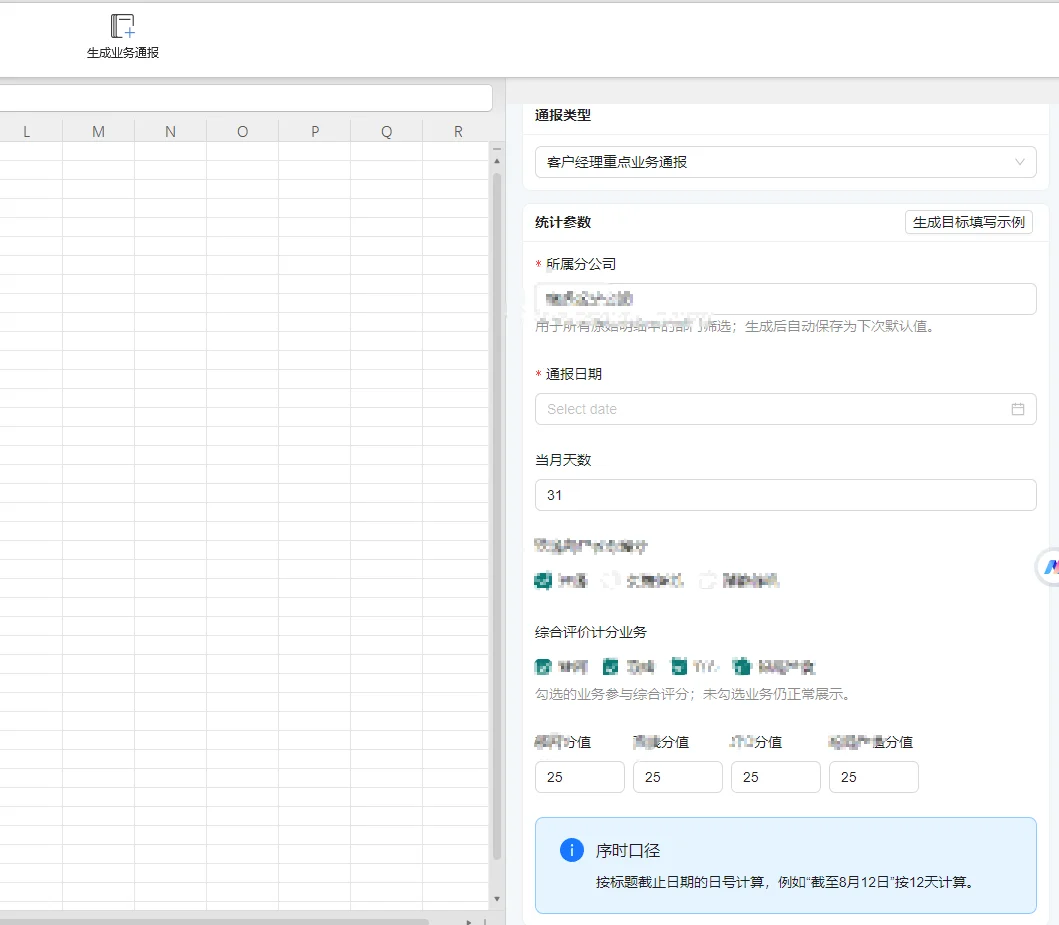
Task: Click the 序时口径 heading in the info box
Action: coord(628,851)
